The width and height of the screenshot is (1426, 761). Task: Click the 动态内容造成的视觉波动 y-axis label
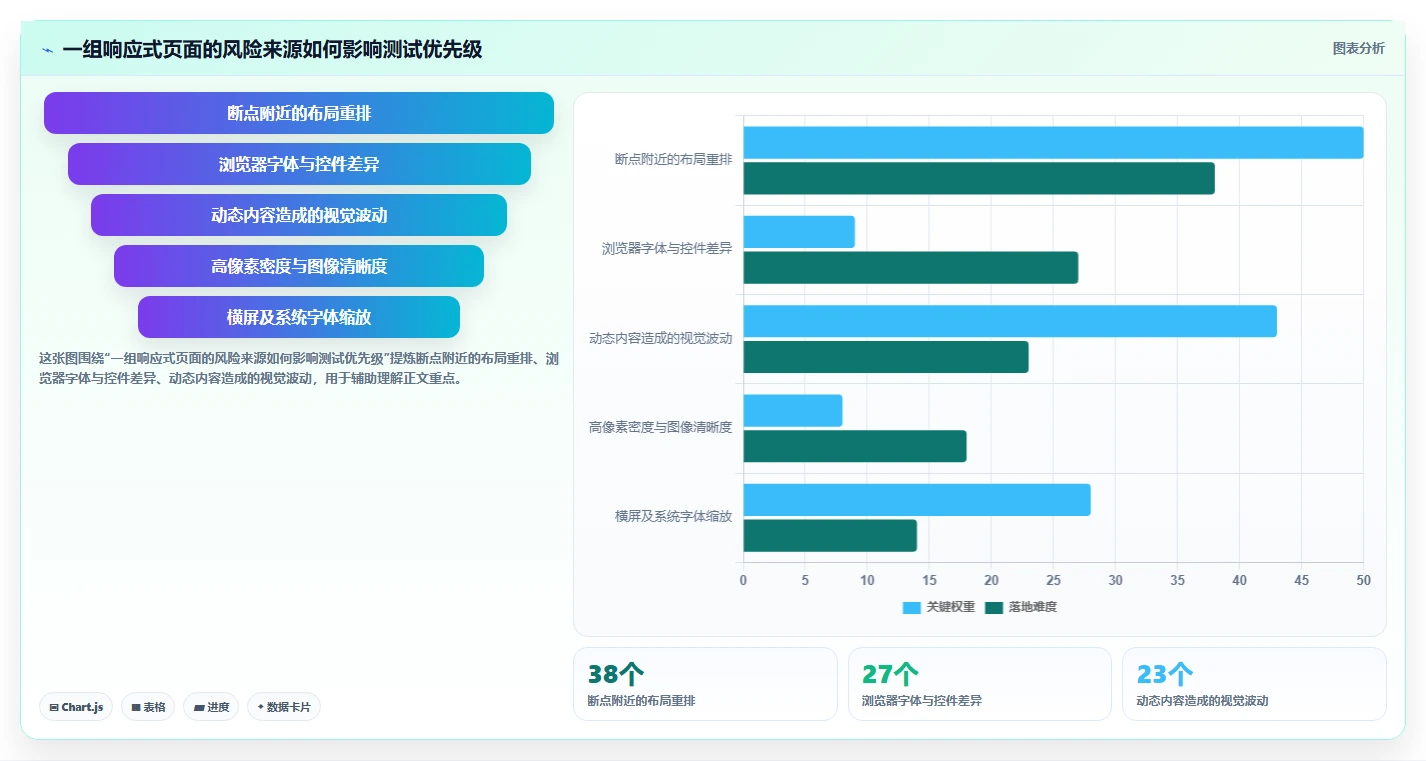[x=661, y=338]
